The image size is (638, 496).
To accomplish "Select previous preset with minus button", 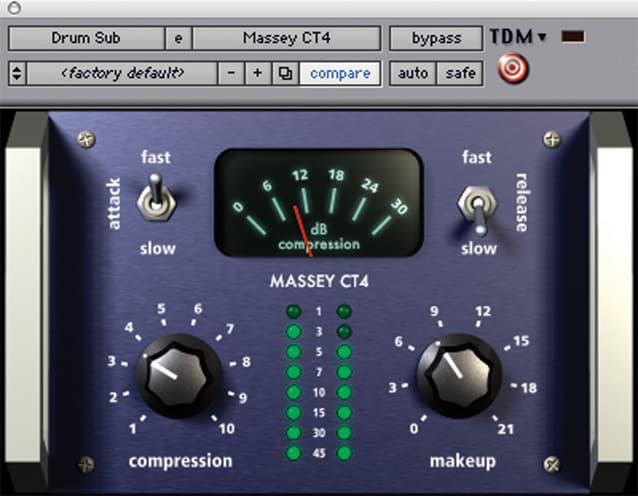I will pos(231,74).
